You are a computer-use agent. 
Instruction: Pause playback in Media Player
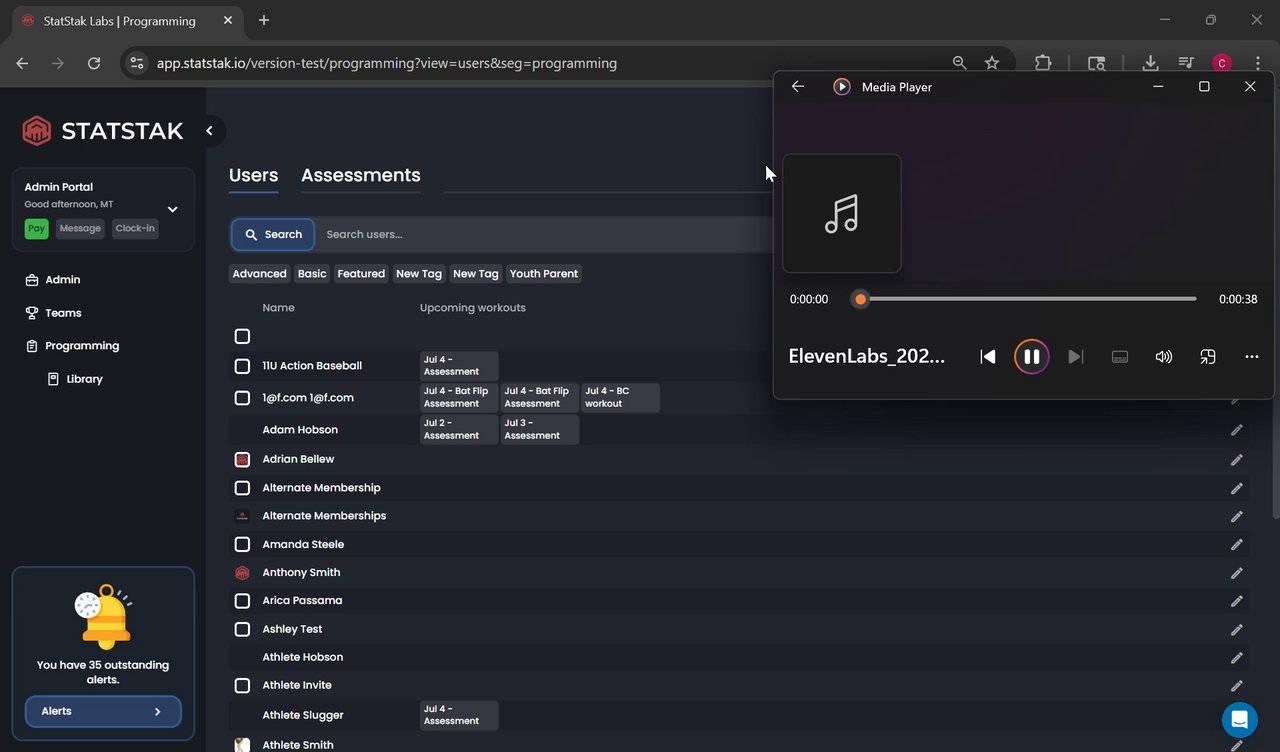[x=1031, y=357]
